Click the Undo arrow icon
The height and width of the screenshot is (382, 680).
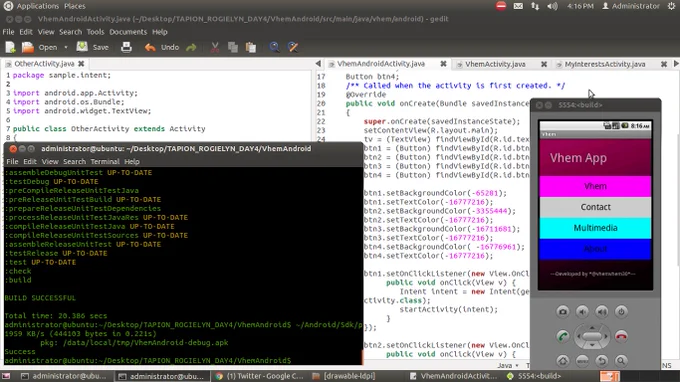(x=150, y=47)
